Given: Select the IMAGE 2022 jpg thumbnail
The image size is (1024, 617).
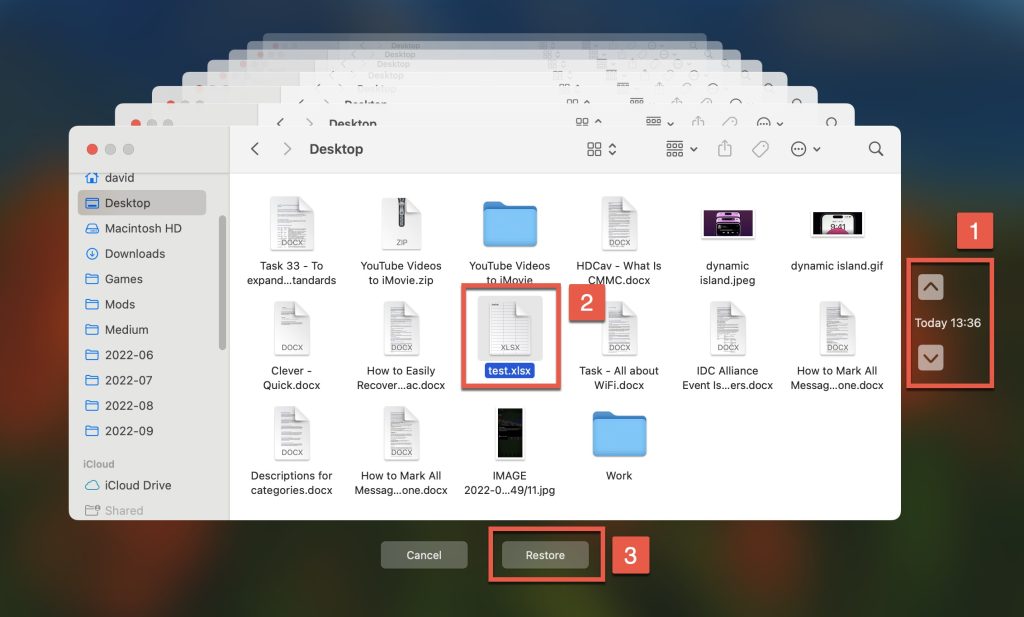Looking at the screenshot, I should 510,433.
